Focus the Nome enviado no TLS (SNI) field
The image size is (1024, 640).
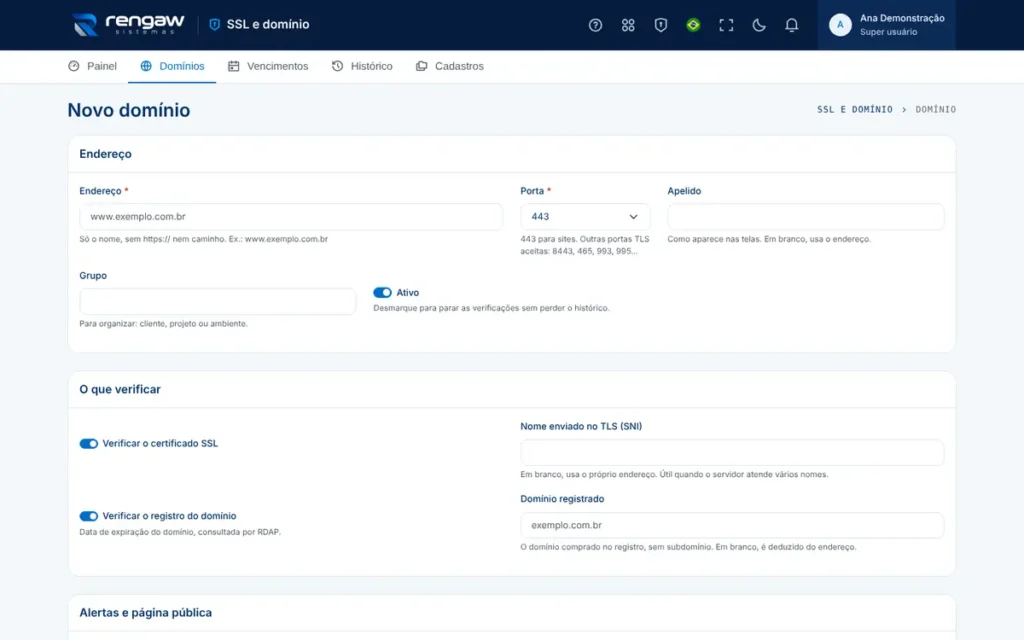731,453
